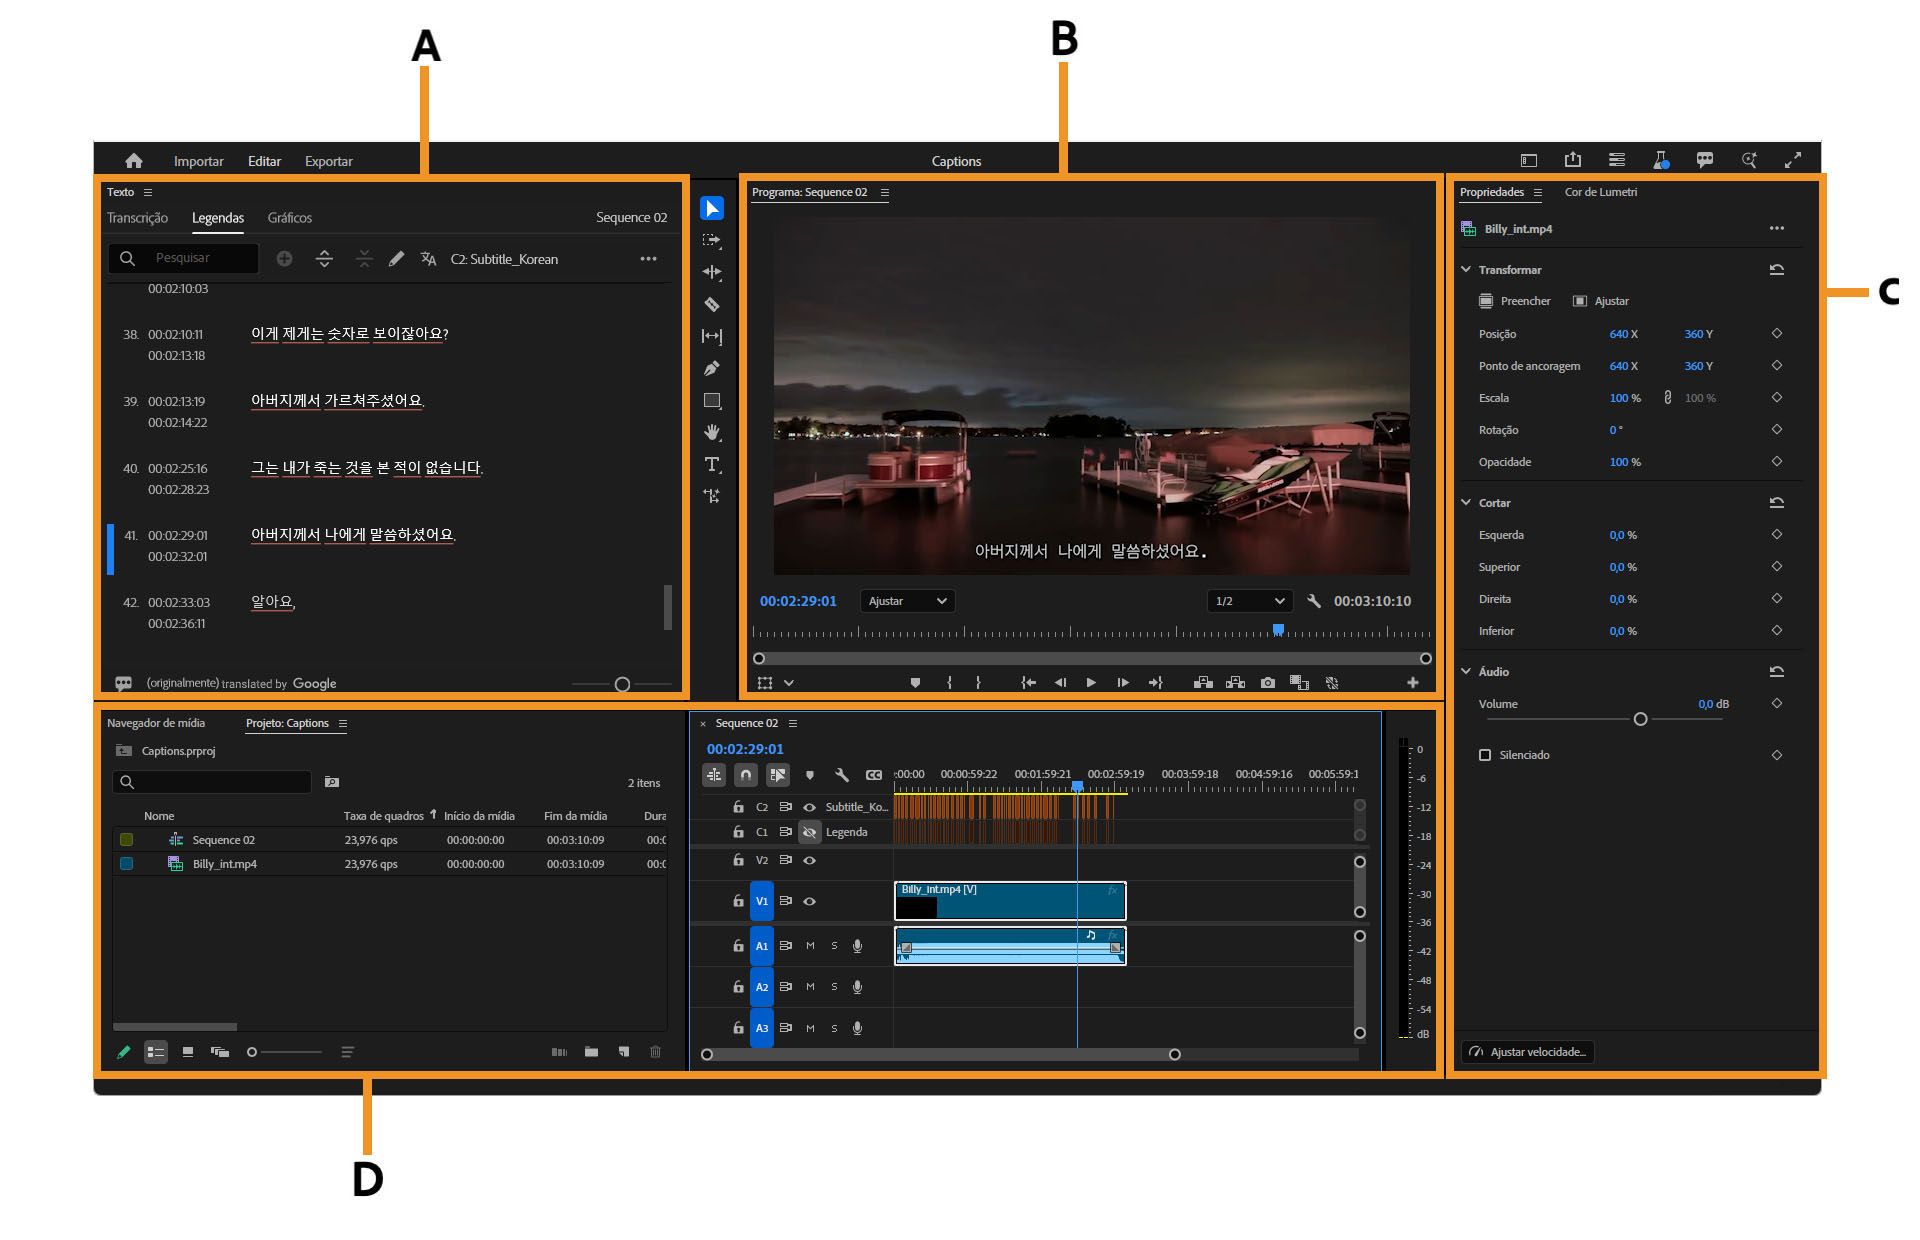
Task: Select the Hand tool
Action: pyautogui.click(x=712, y=432)
